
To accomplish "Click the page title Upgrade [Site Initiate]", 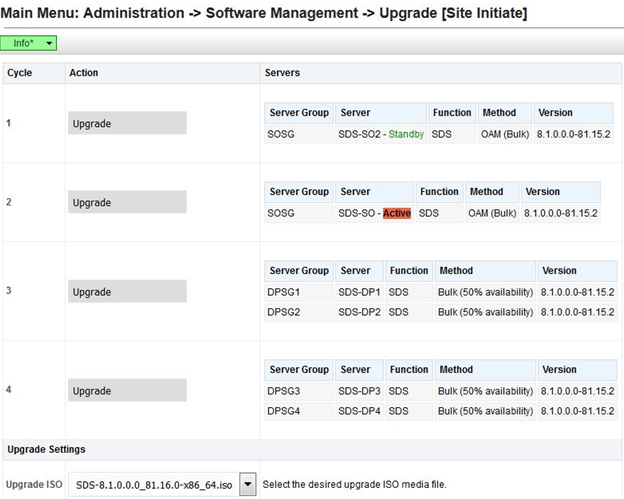I will (453, 13).
